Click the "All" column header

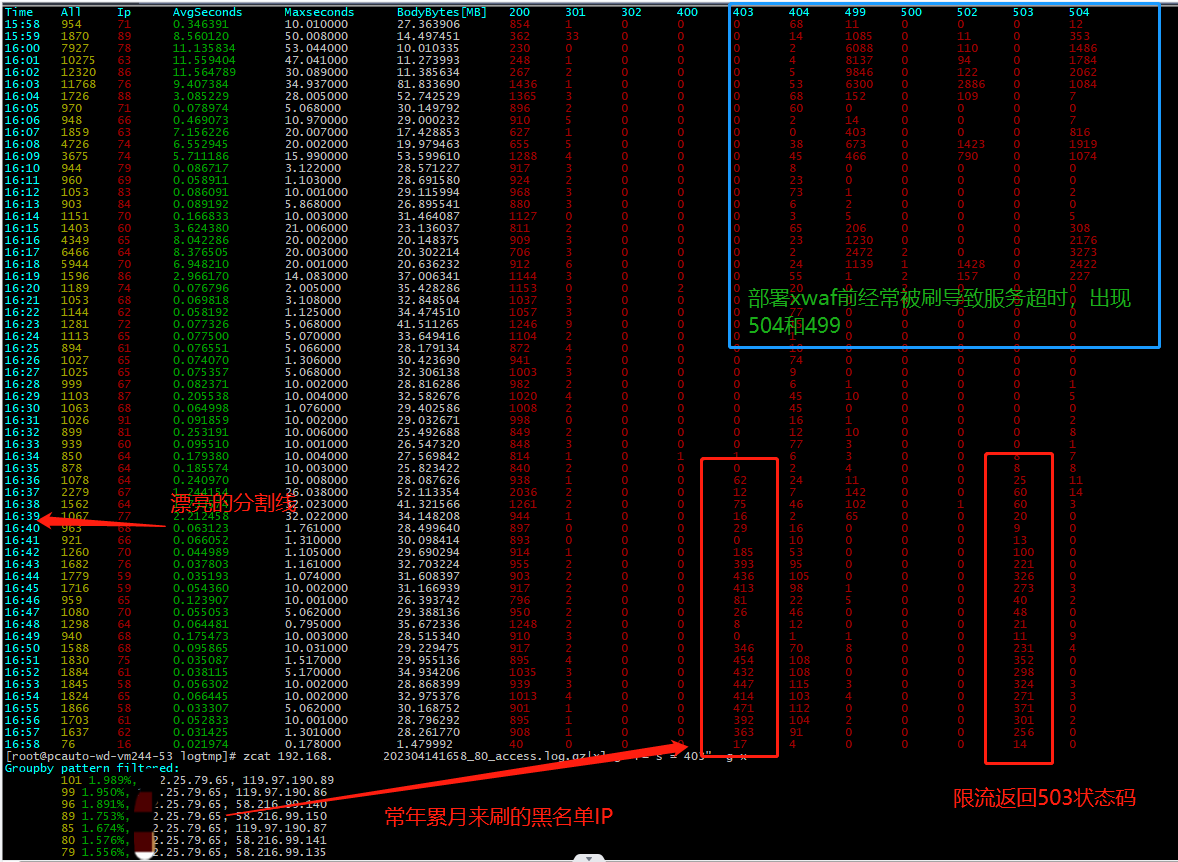coord(71,12)
